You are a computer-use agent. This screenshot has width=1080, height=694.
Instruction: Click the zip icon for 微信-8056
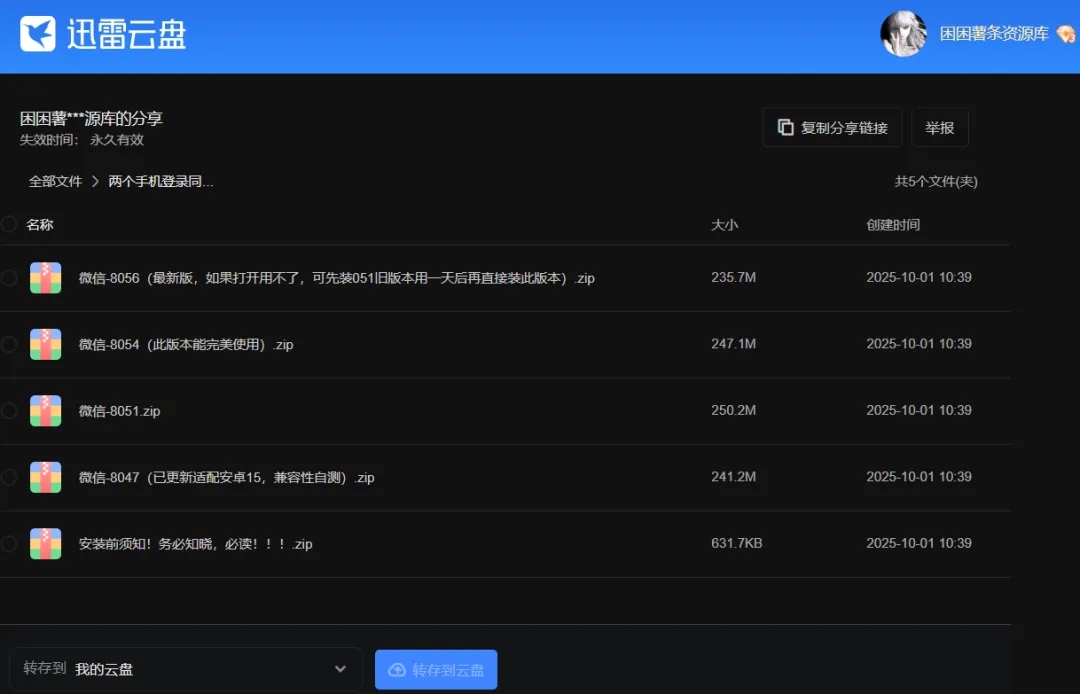[45, 278]
